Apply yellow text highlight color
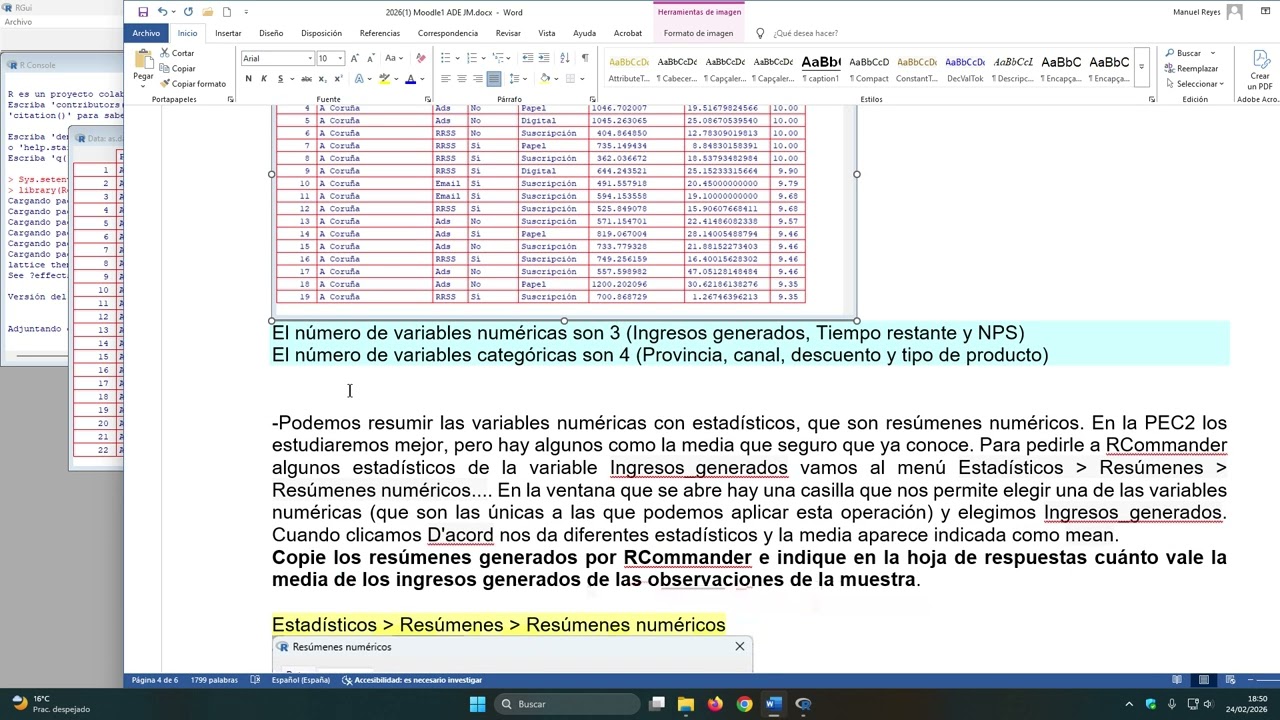Screen dimensions: 1280x720 384,79
